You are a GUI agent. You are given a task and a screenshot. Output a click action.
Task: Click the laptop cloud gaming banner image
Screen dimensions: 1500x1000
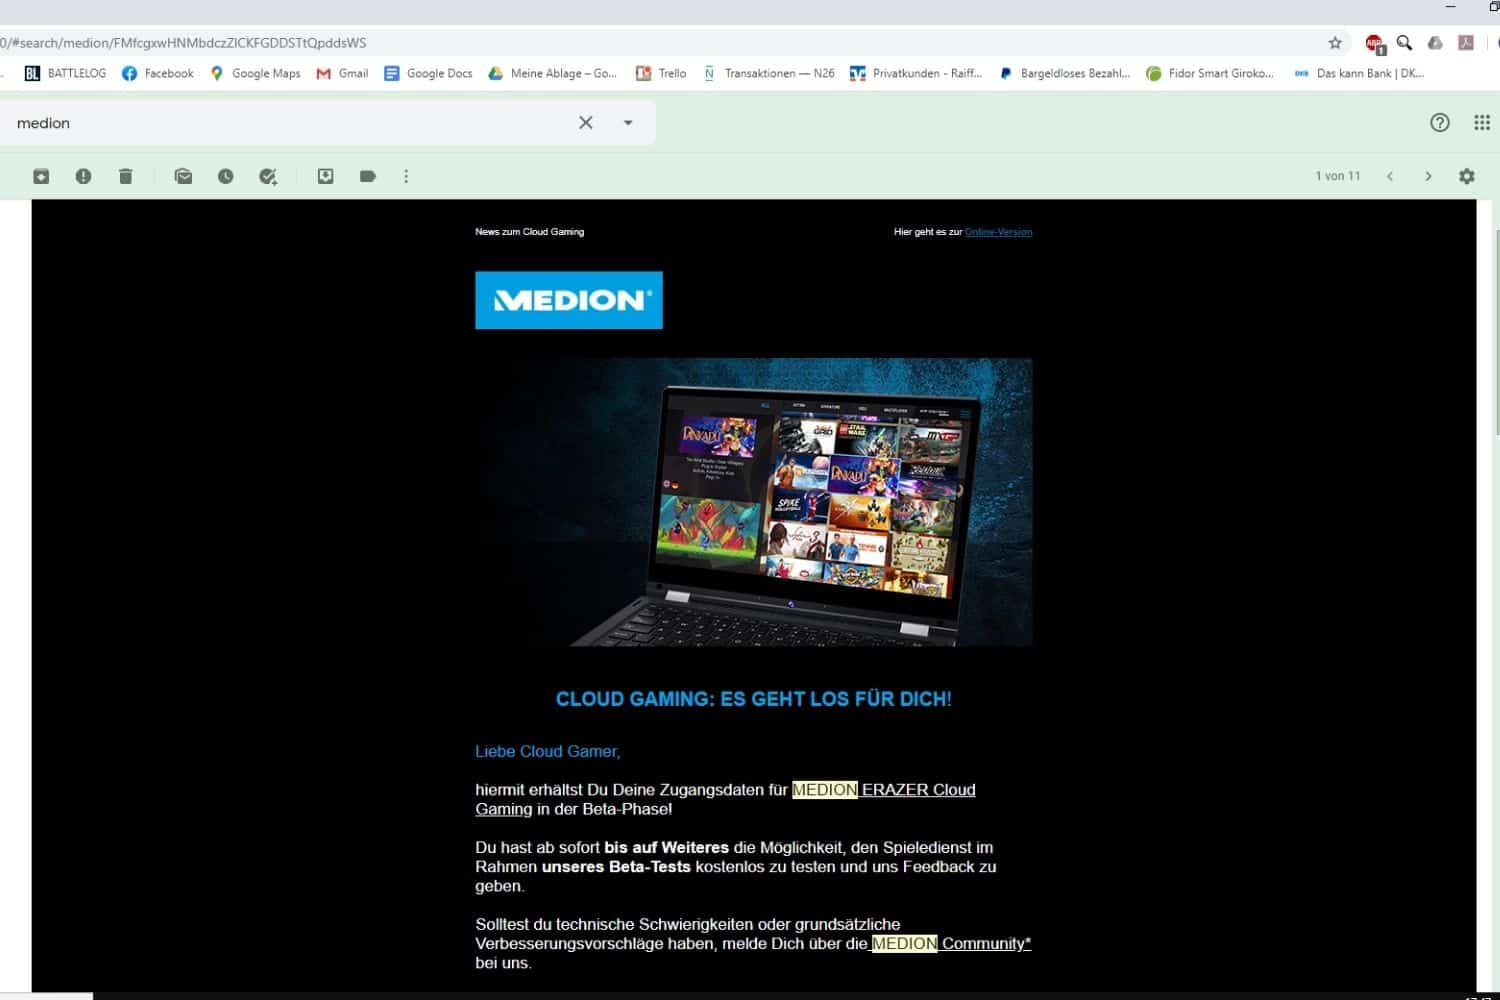[753, 502]
